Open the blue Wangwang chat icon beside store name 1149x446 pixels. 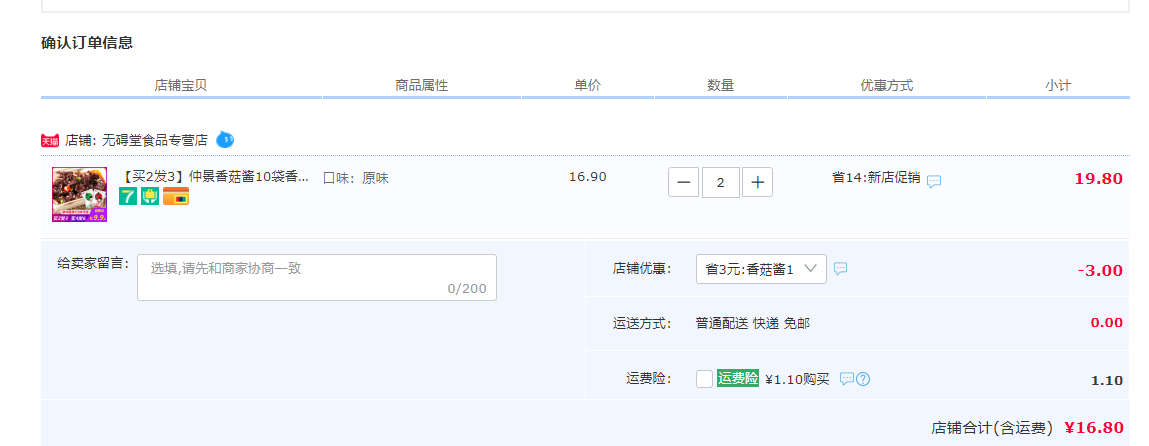click(225, 139)
